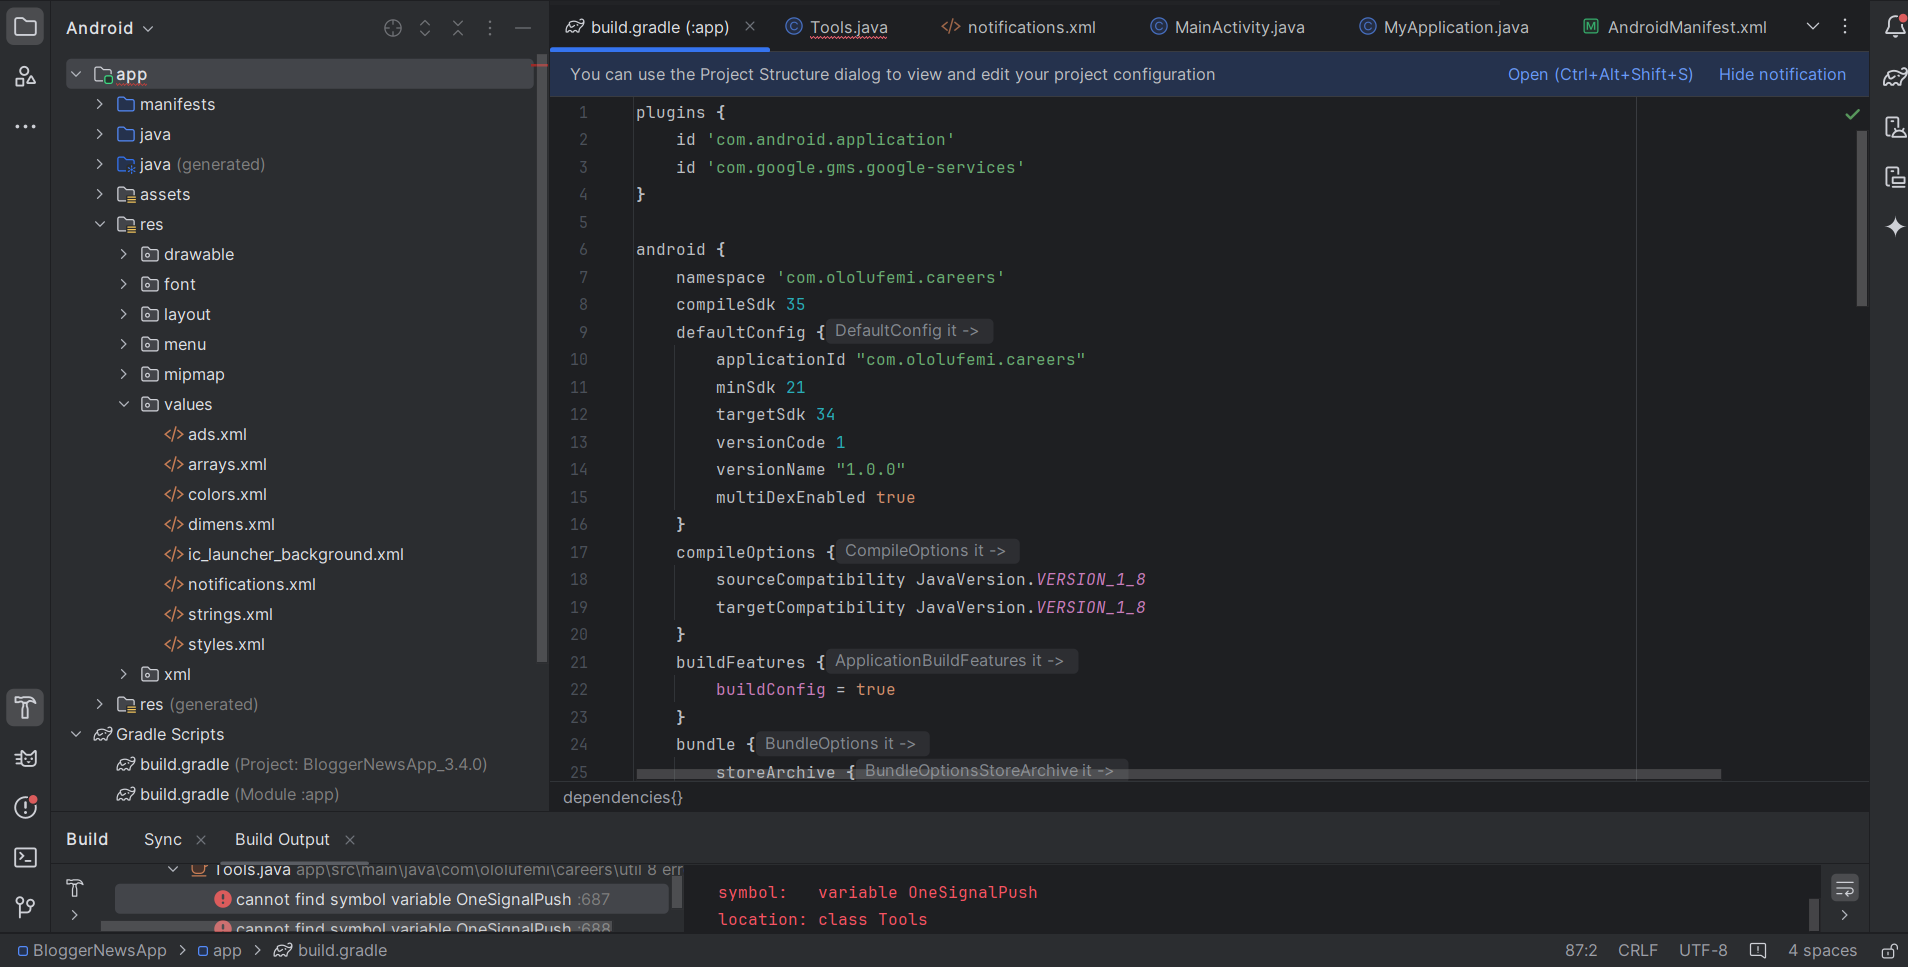
Task: Switch to AndroidManifest.xml editor tab
Action: pyautogui.click(x=1675, y=27)
